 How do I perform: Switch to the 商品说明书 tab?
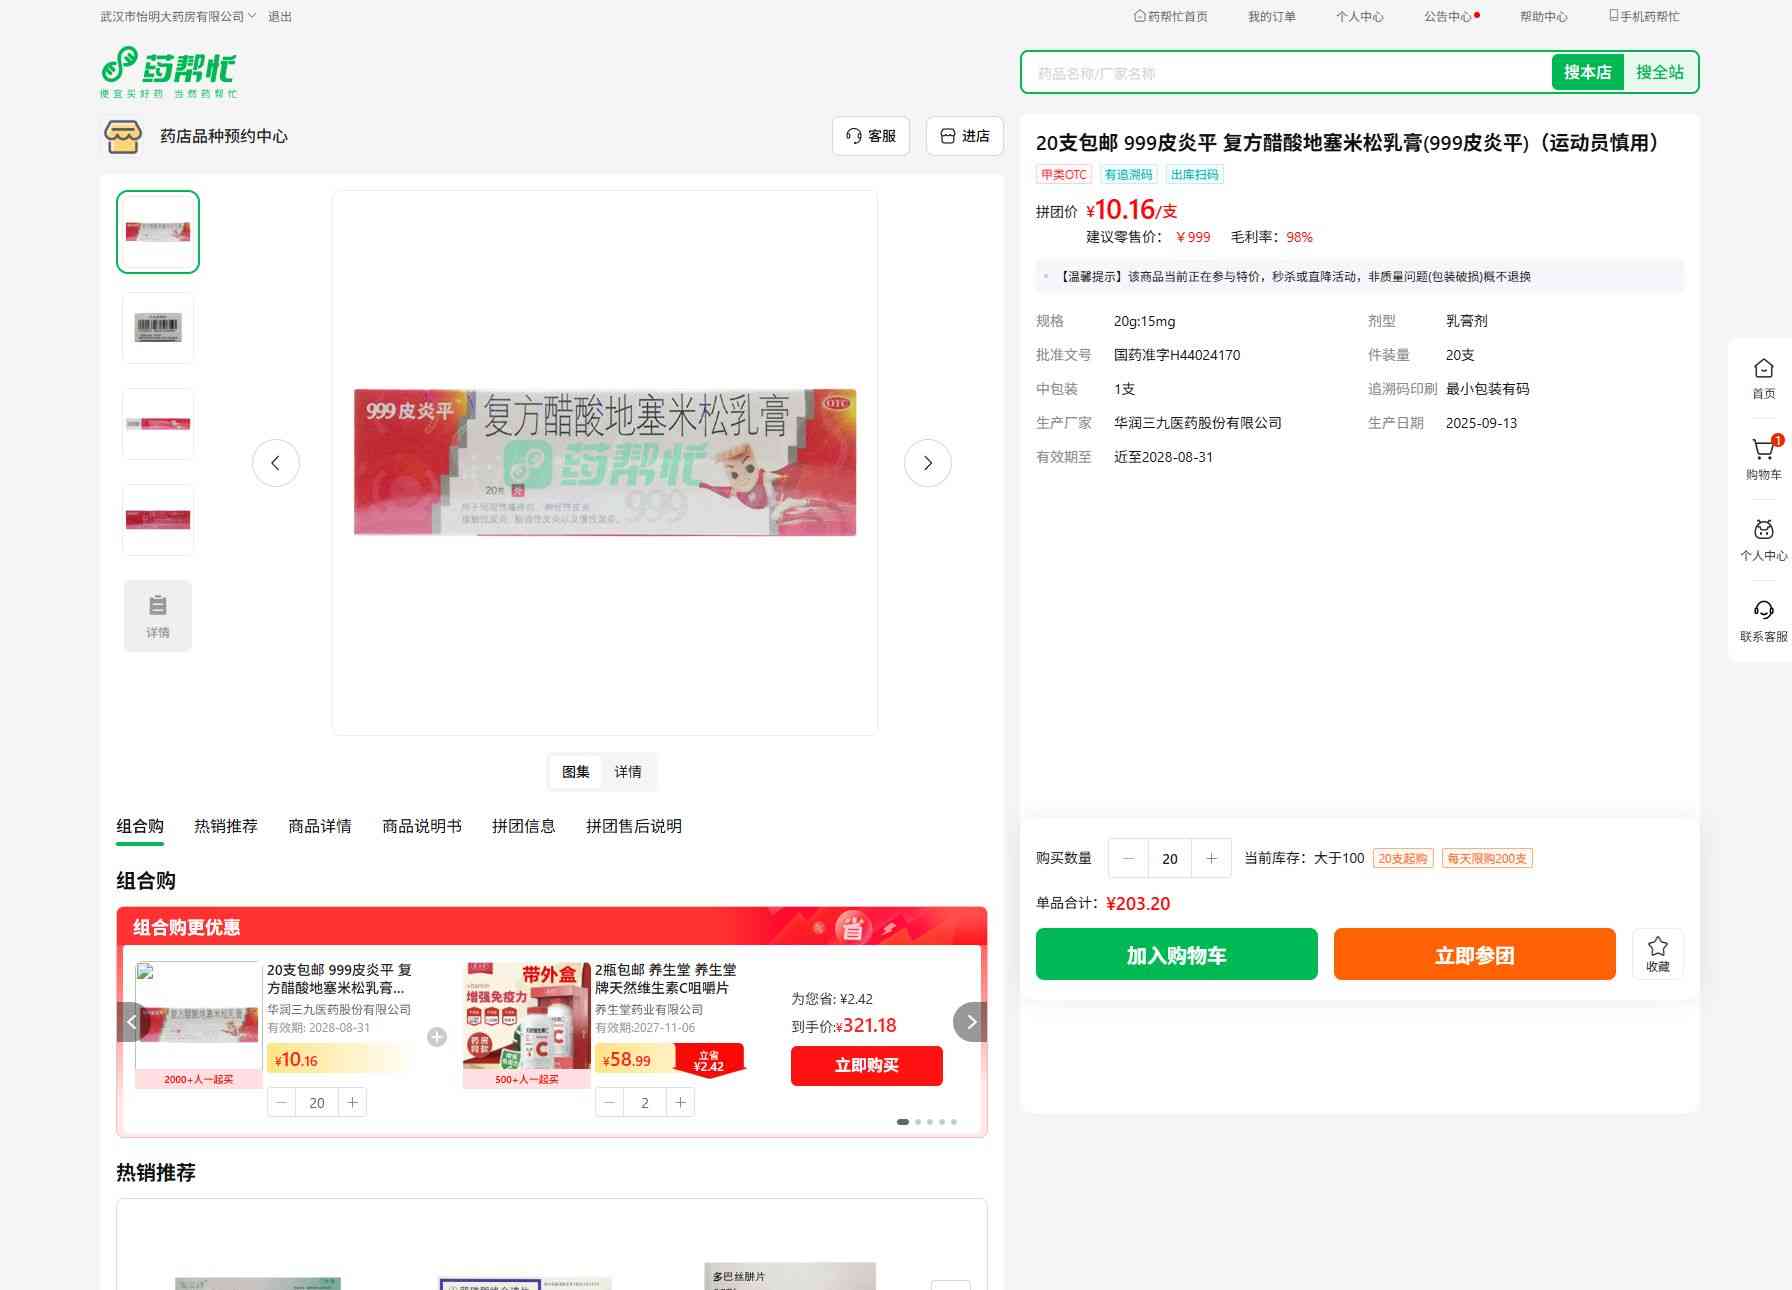(x=421, y=826)
